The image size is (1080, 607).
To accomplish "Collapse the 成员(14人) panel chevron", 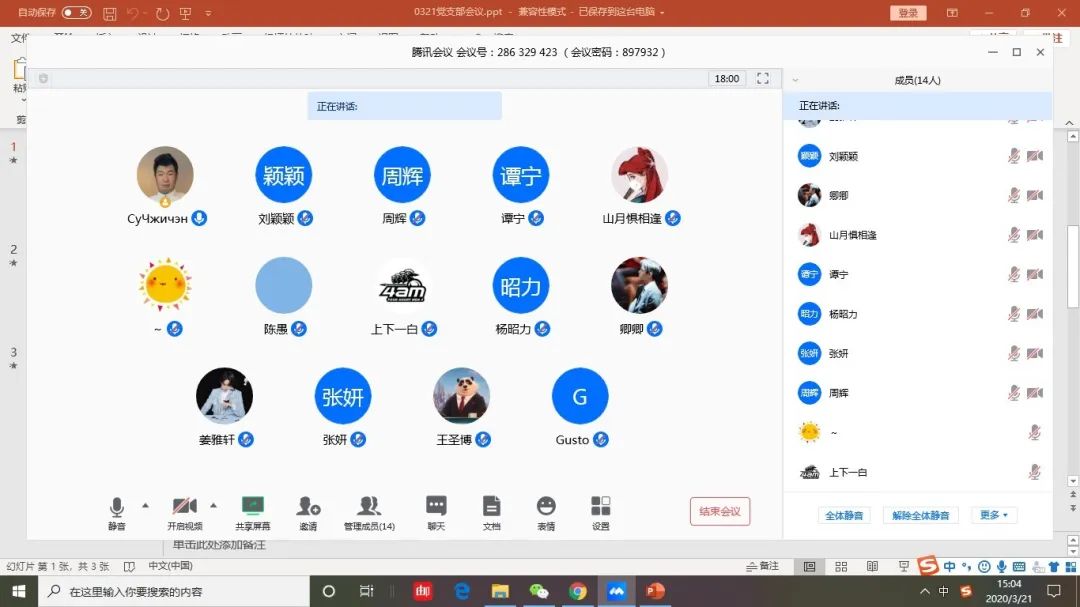I will (x=795, y=80).
